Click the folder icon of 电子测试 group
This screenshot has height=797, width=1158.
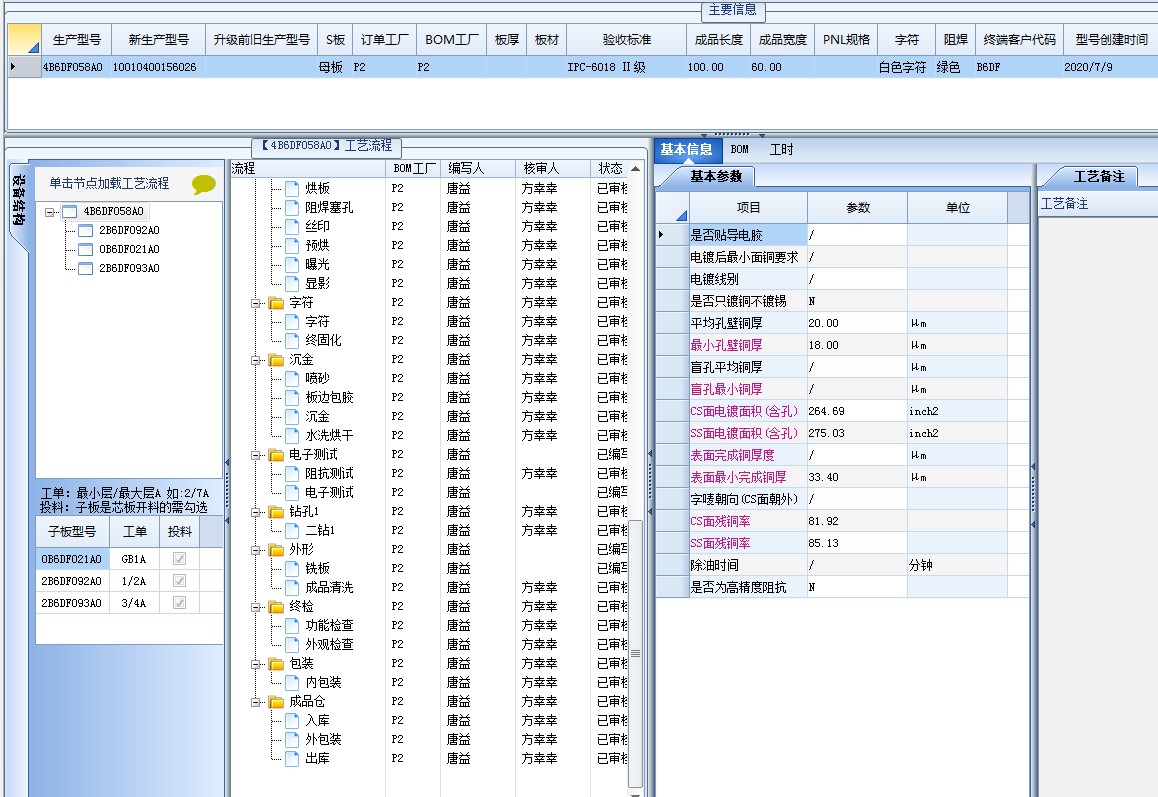276,454
